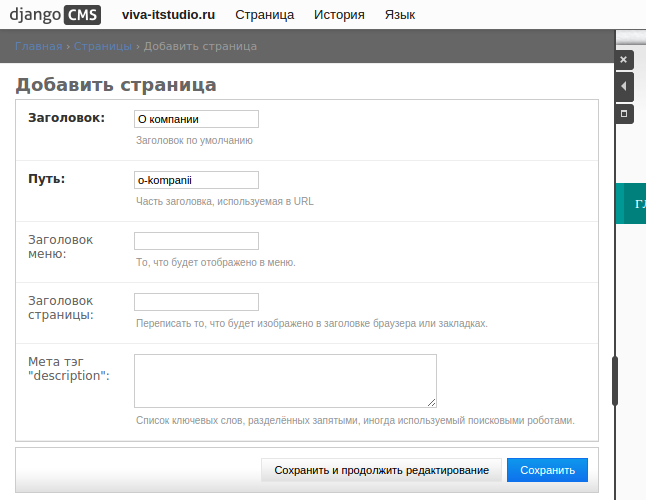The width and height of the screenshot is (646, 500).
Task: Close the side frame with X icon
Action: click(624, 61)
